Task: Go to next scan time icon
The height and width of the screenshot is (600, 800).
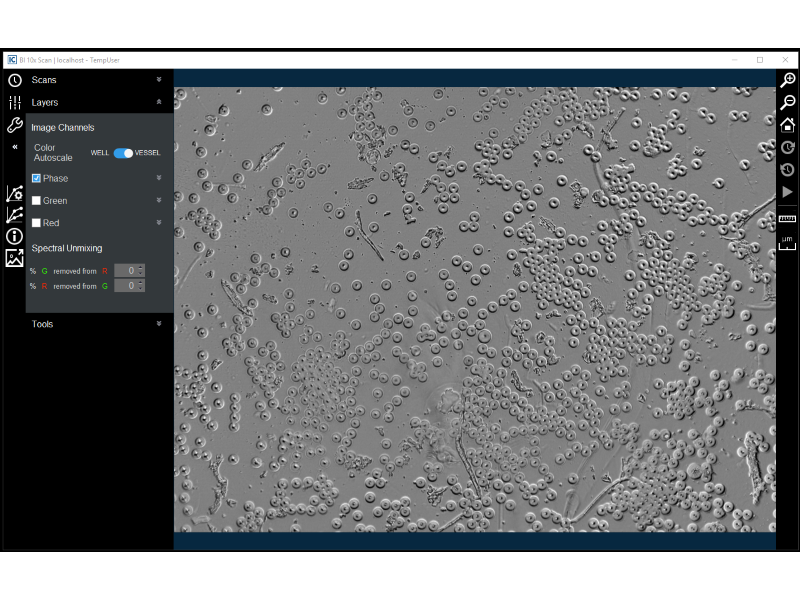Action: 788,147
